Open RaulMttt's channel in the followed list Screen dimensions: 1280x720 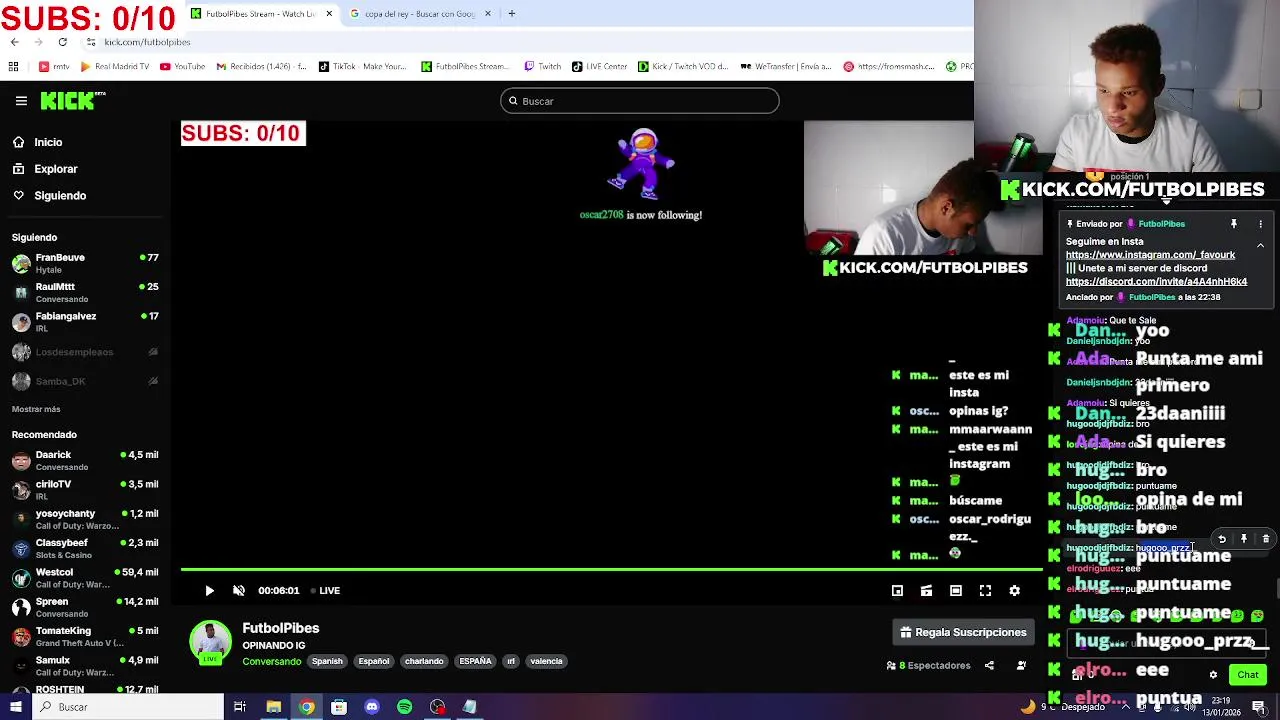point(85,292)
